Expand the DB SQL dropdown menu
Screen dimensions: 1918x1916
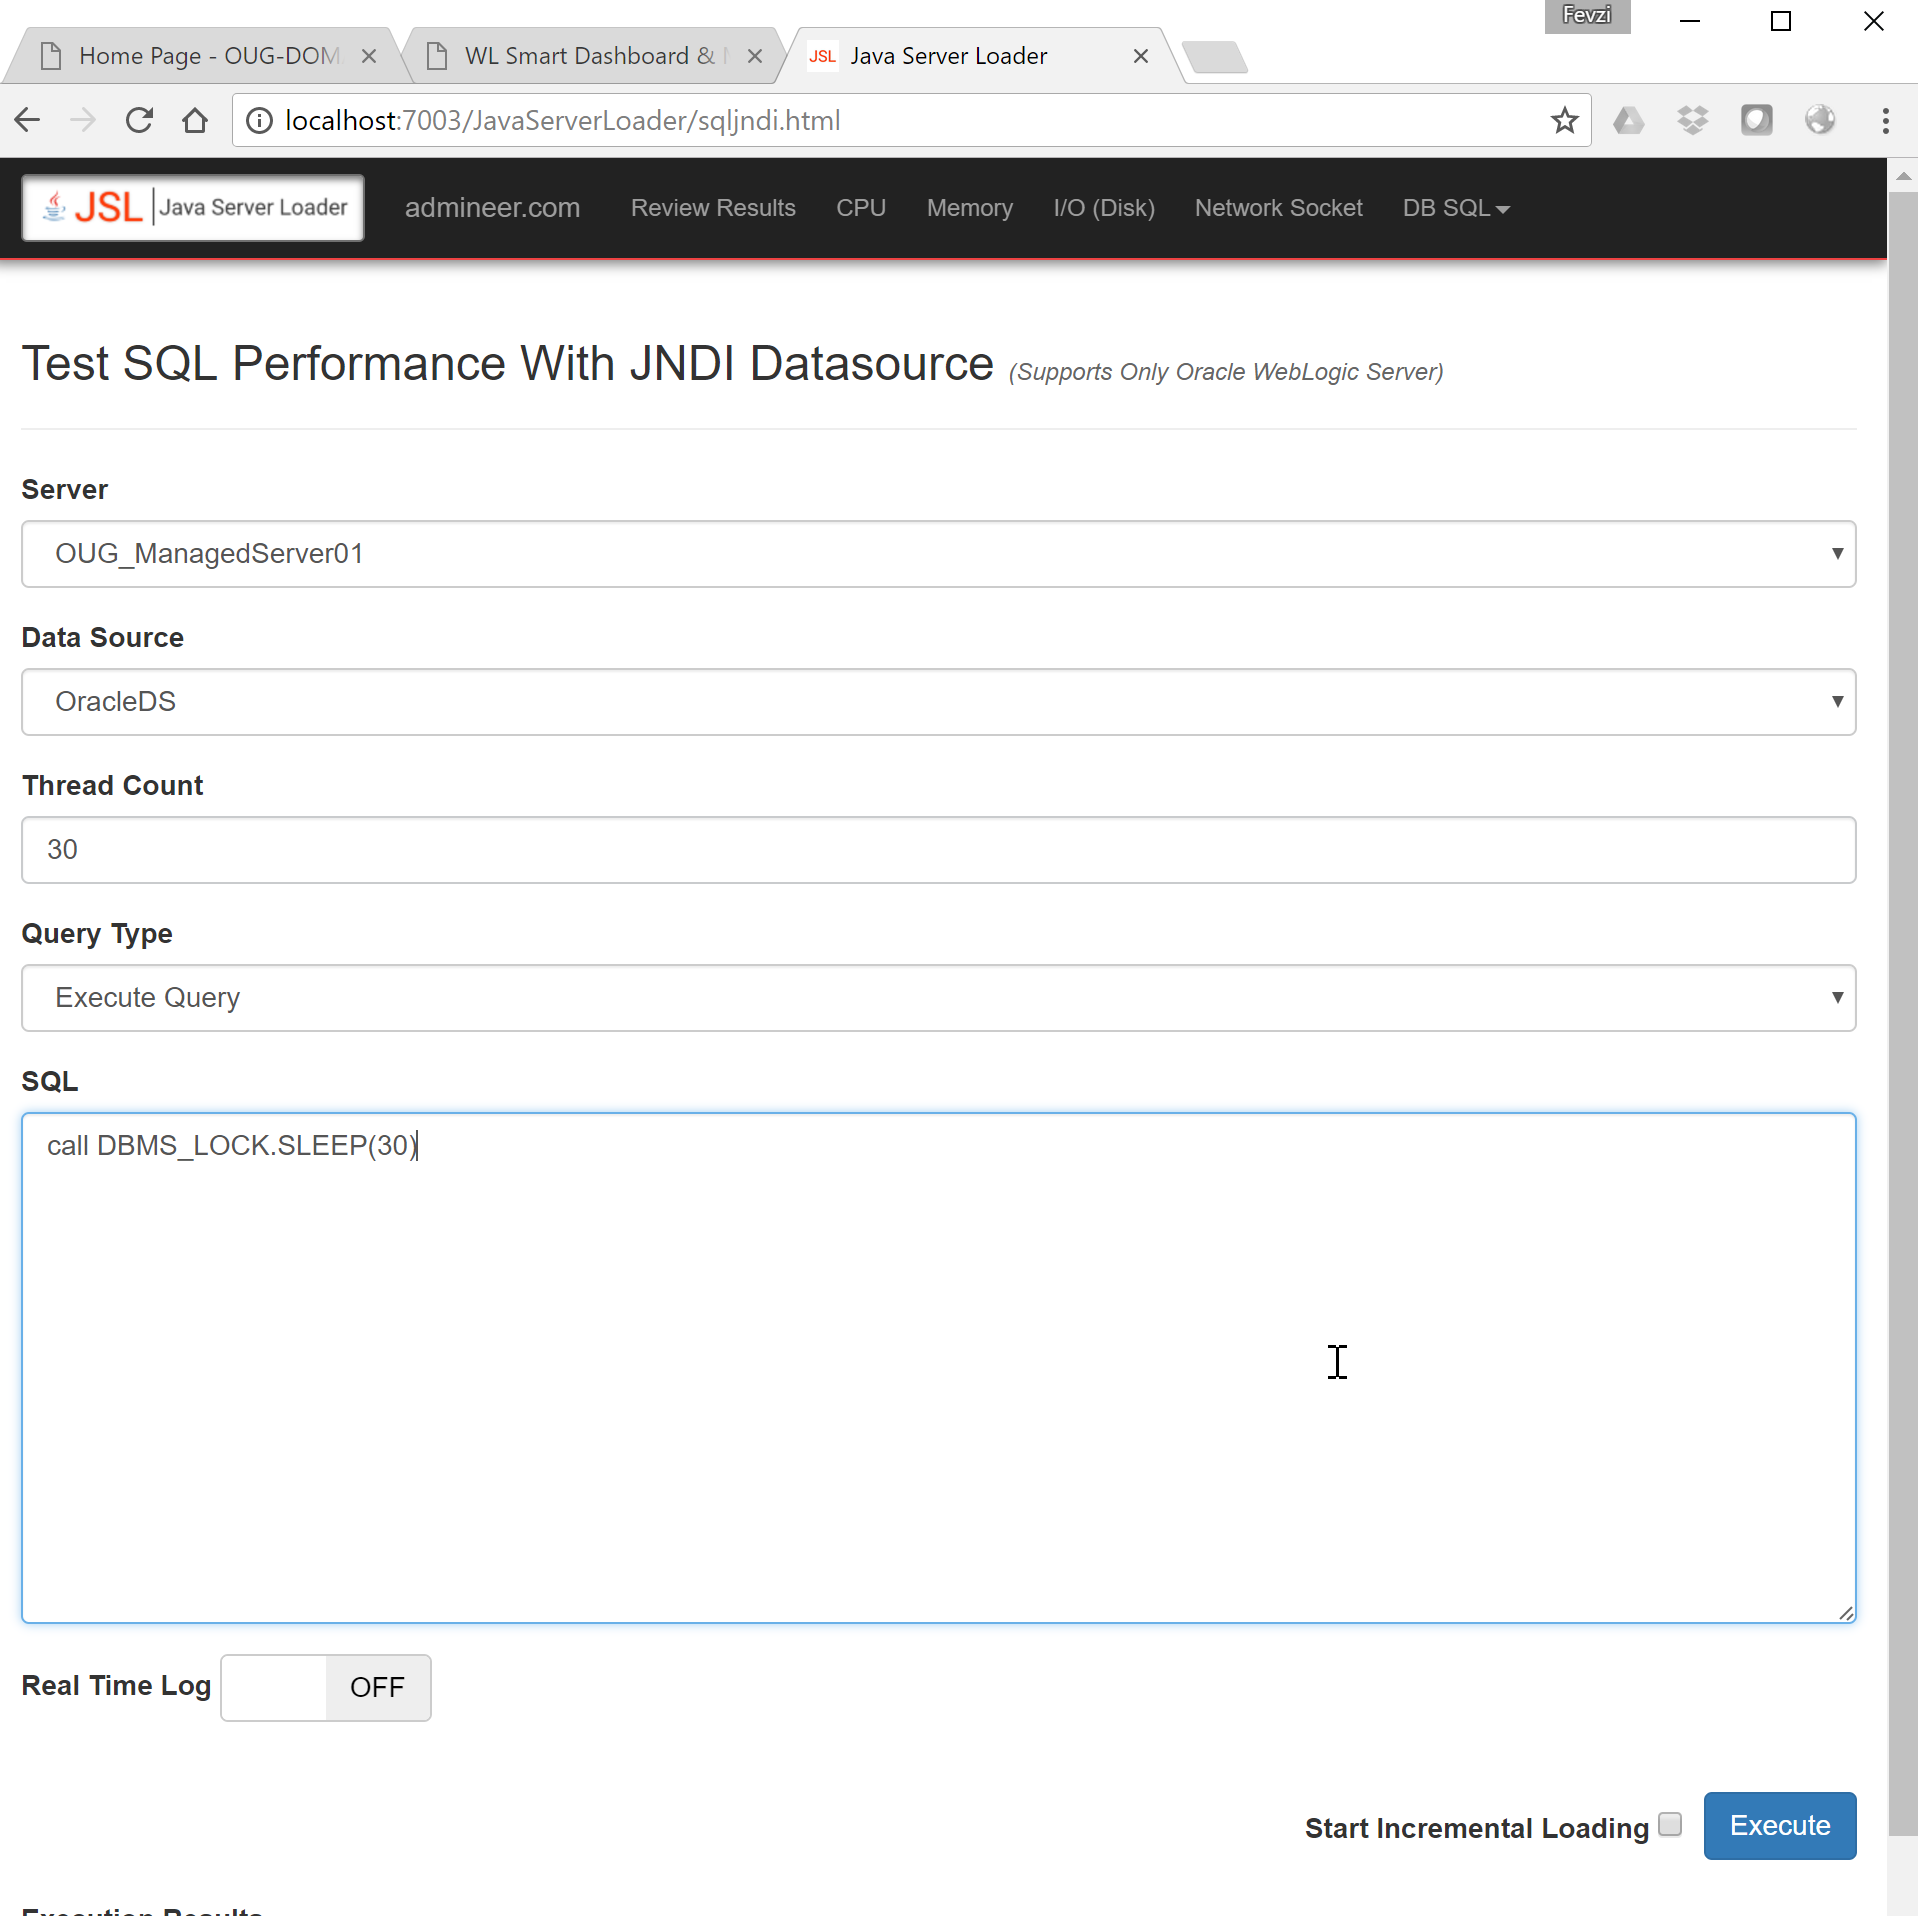pos(1456,207)
